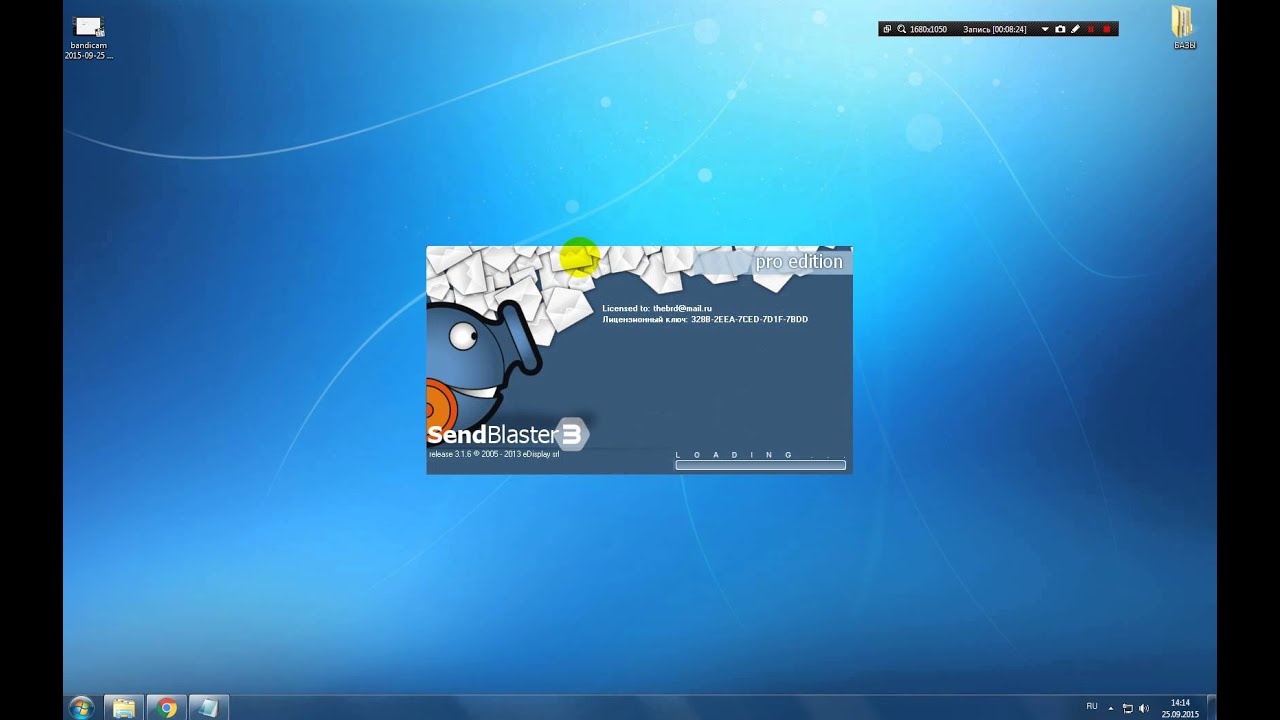Click the 1680x1050 resolution label
Screen dimensions: 1280x720
click(x=928, y=29)
